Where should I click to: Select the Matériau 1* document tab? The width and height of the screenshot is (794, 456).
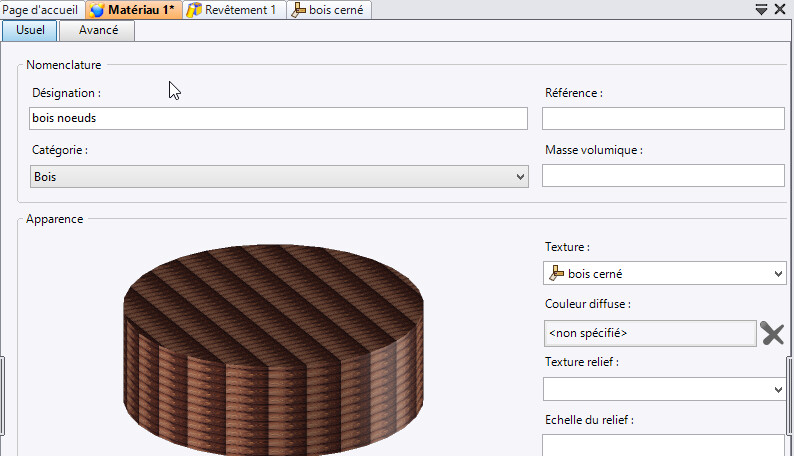[x=134, y=10]
